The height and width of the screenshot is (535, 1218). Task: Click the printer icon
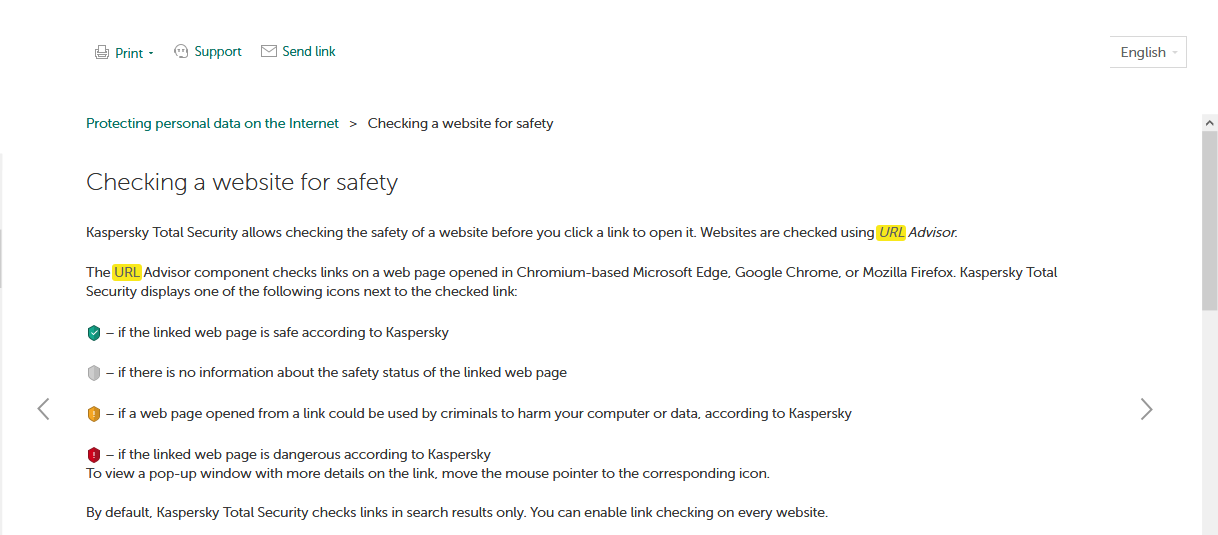point(102,53)
